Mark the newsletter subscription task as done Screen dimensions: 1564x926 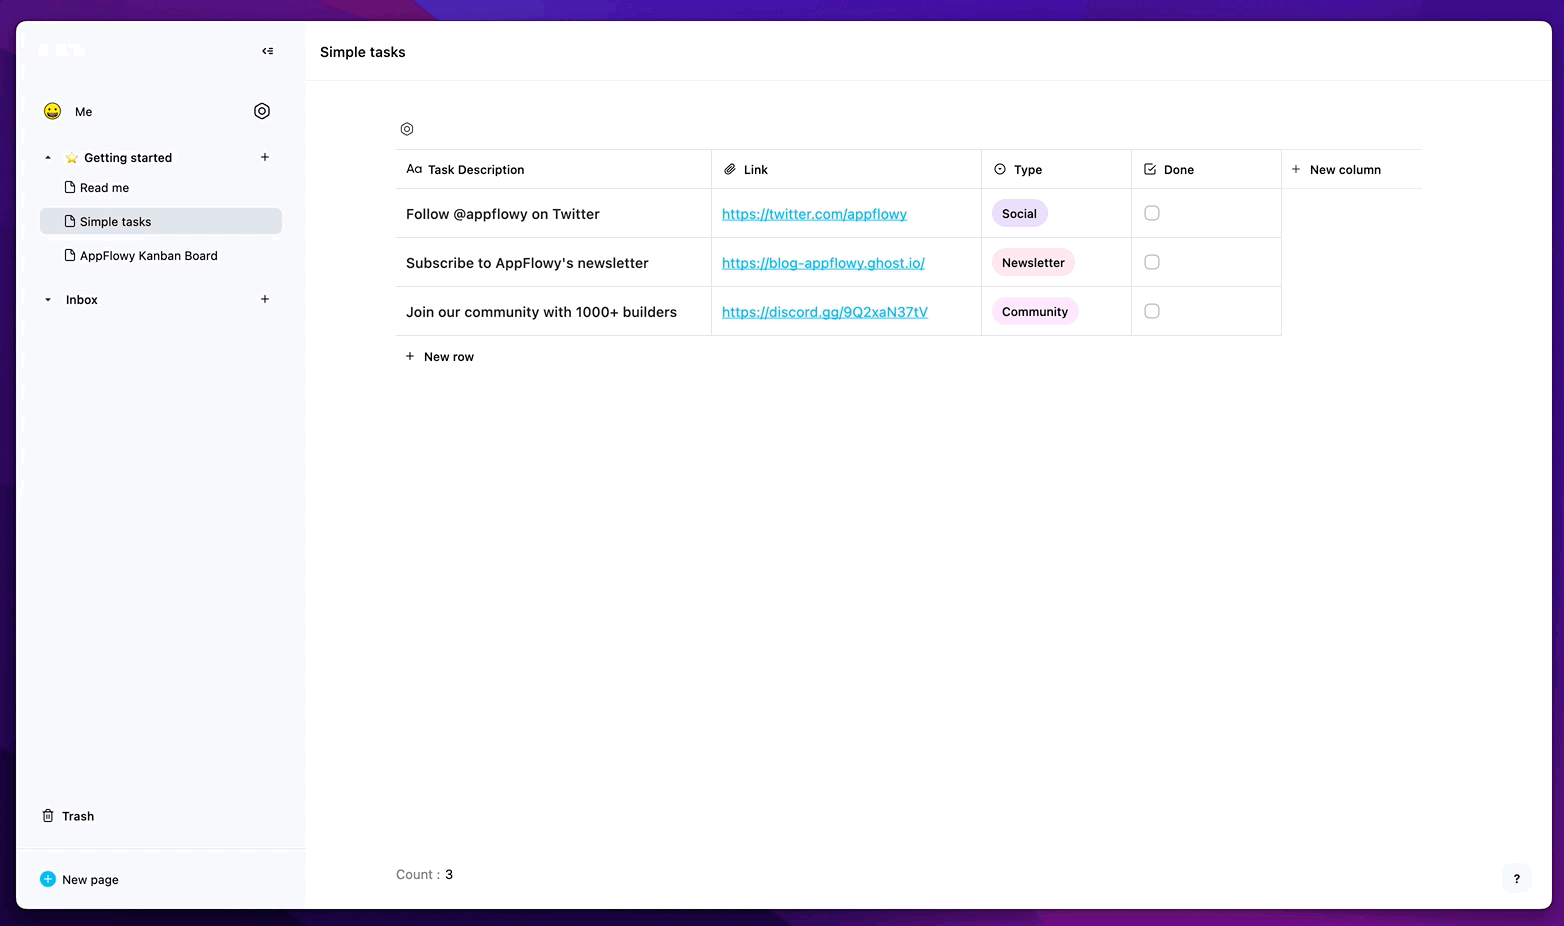(x=1151, y=261)
